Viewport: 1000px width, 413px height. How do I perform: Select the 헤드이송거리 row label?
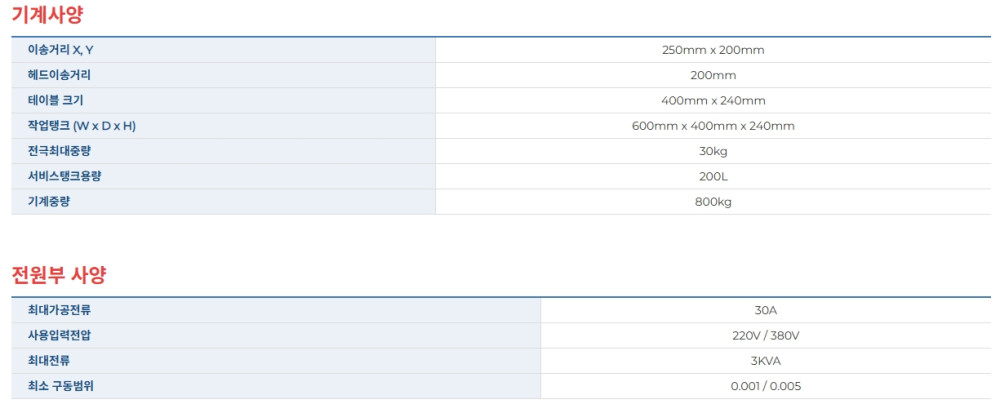pos(66,75)
